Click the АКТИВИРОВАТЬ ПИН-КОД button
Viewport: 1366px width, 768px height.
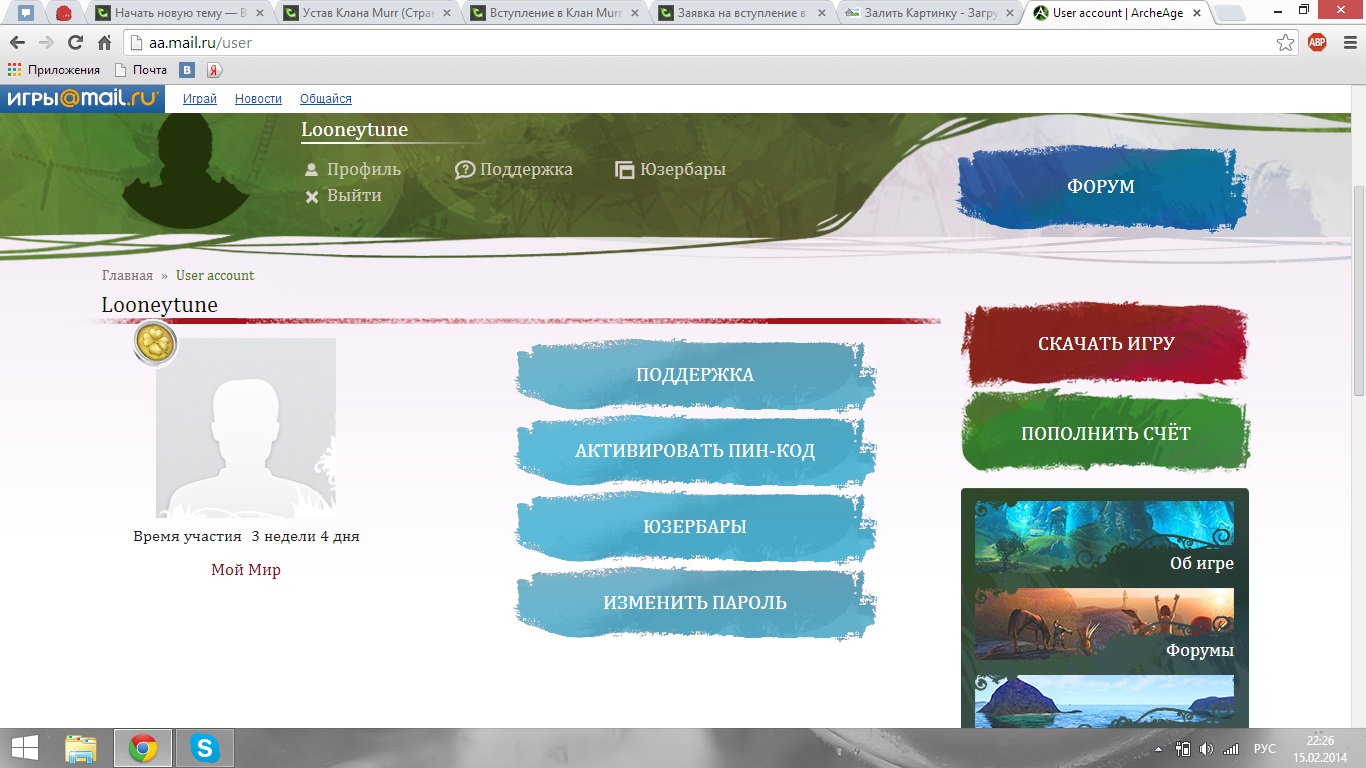tap(695, 451)
